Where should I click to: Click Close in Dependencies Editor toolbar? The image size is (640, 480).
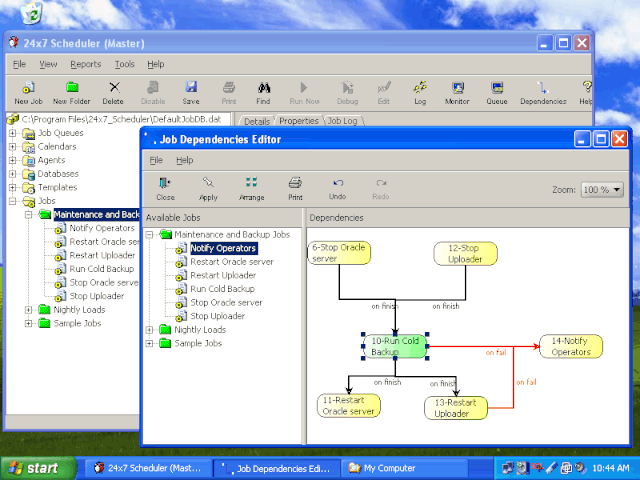tap(165, 189)
